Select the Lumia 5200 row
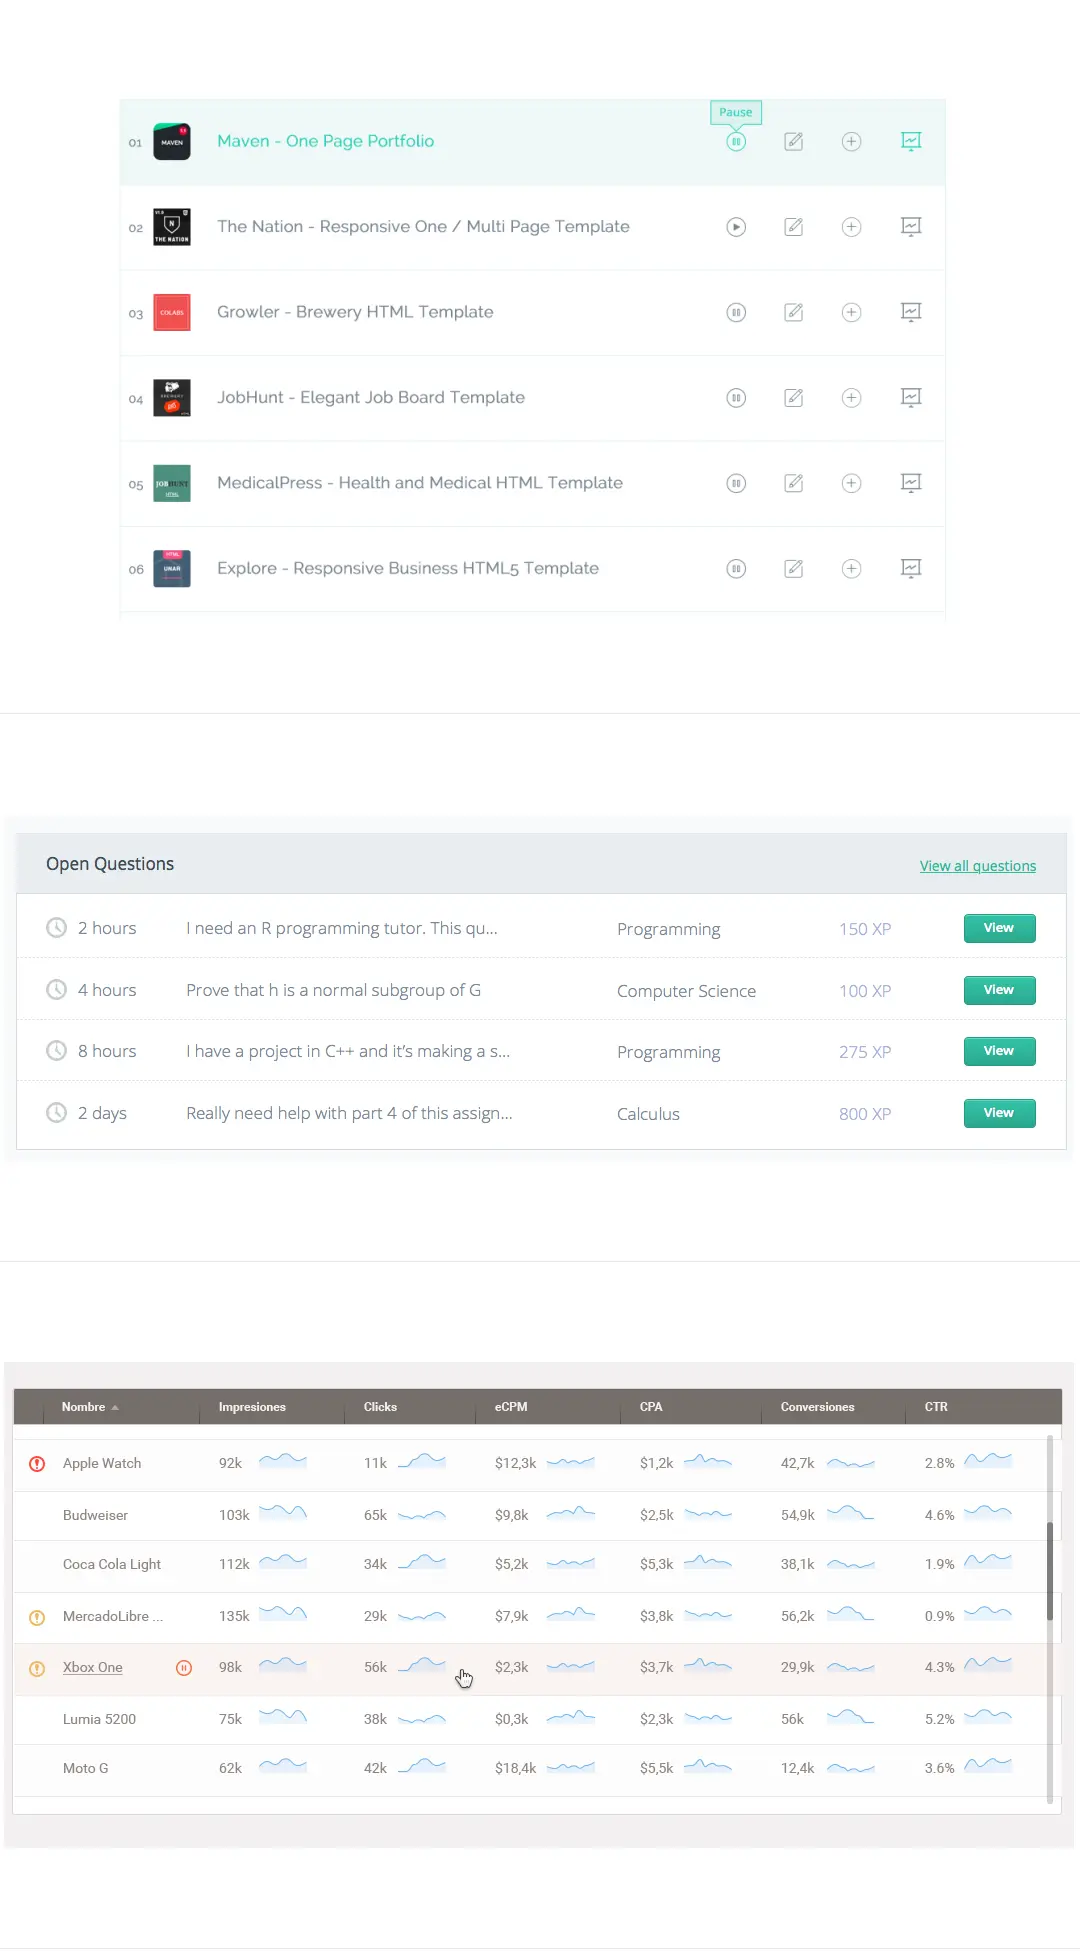The width and height of the screenshot is (1080, 1952). click(530, 1720)
